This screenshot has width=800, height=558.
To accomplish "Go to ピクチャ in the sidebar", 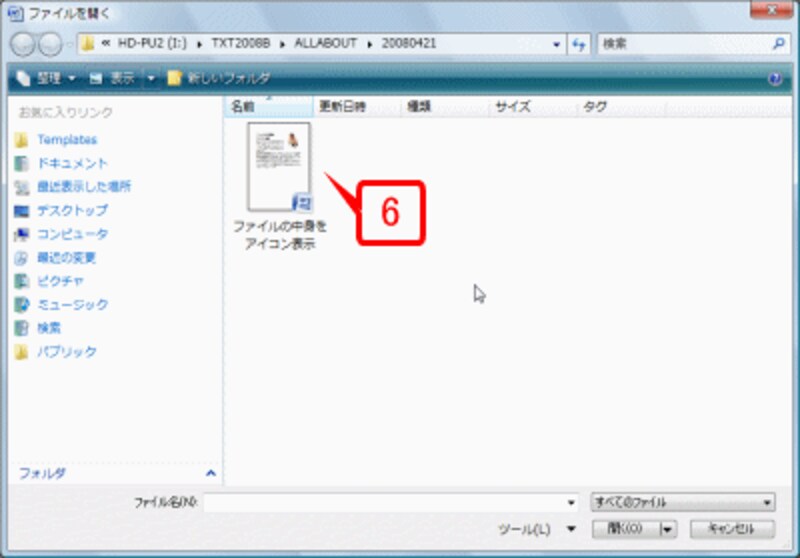I will click(60, 281).
